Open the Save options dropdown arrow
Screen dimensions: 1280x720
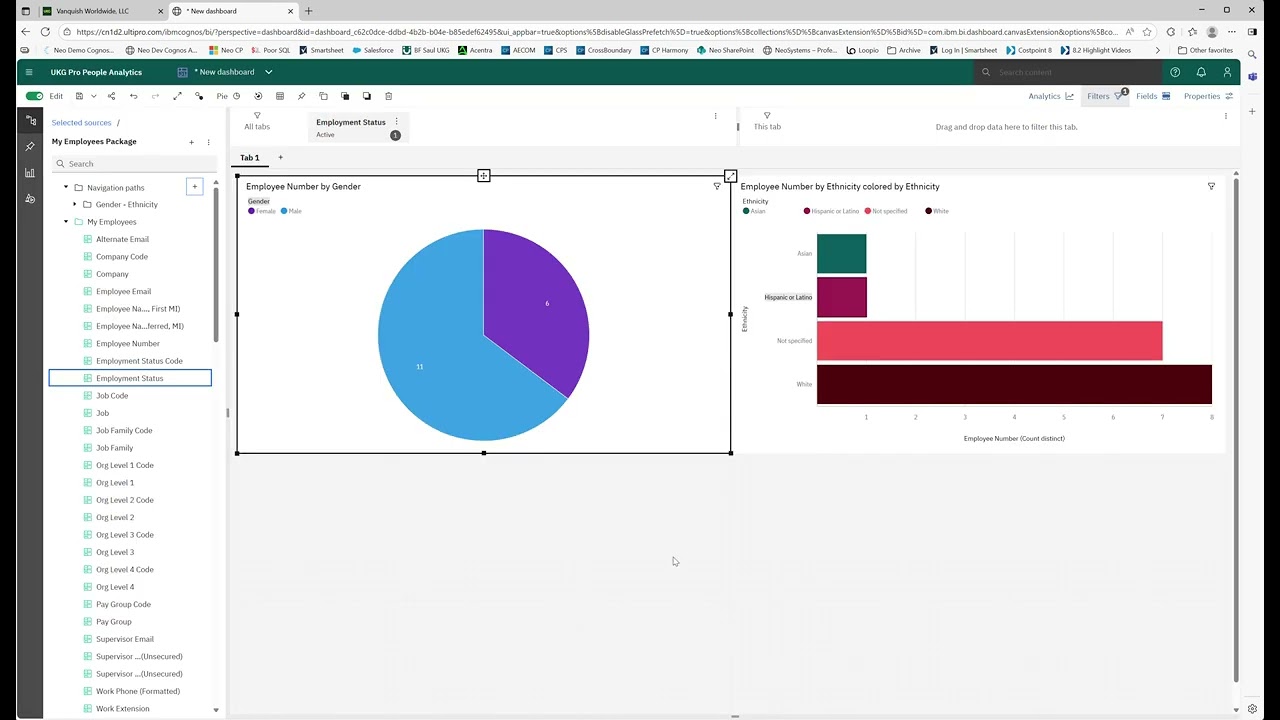(x=93, y=96)
